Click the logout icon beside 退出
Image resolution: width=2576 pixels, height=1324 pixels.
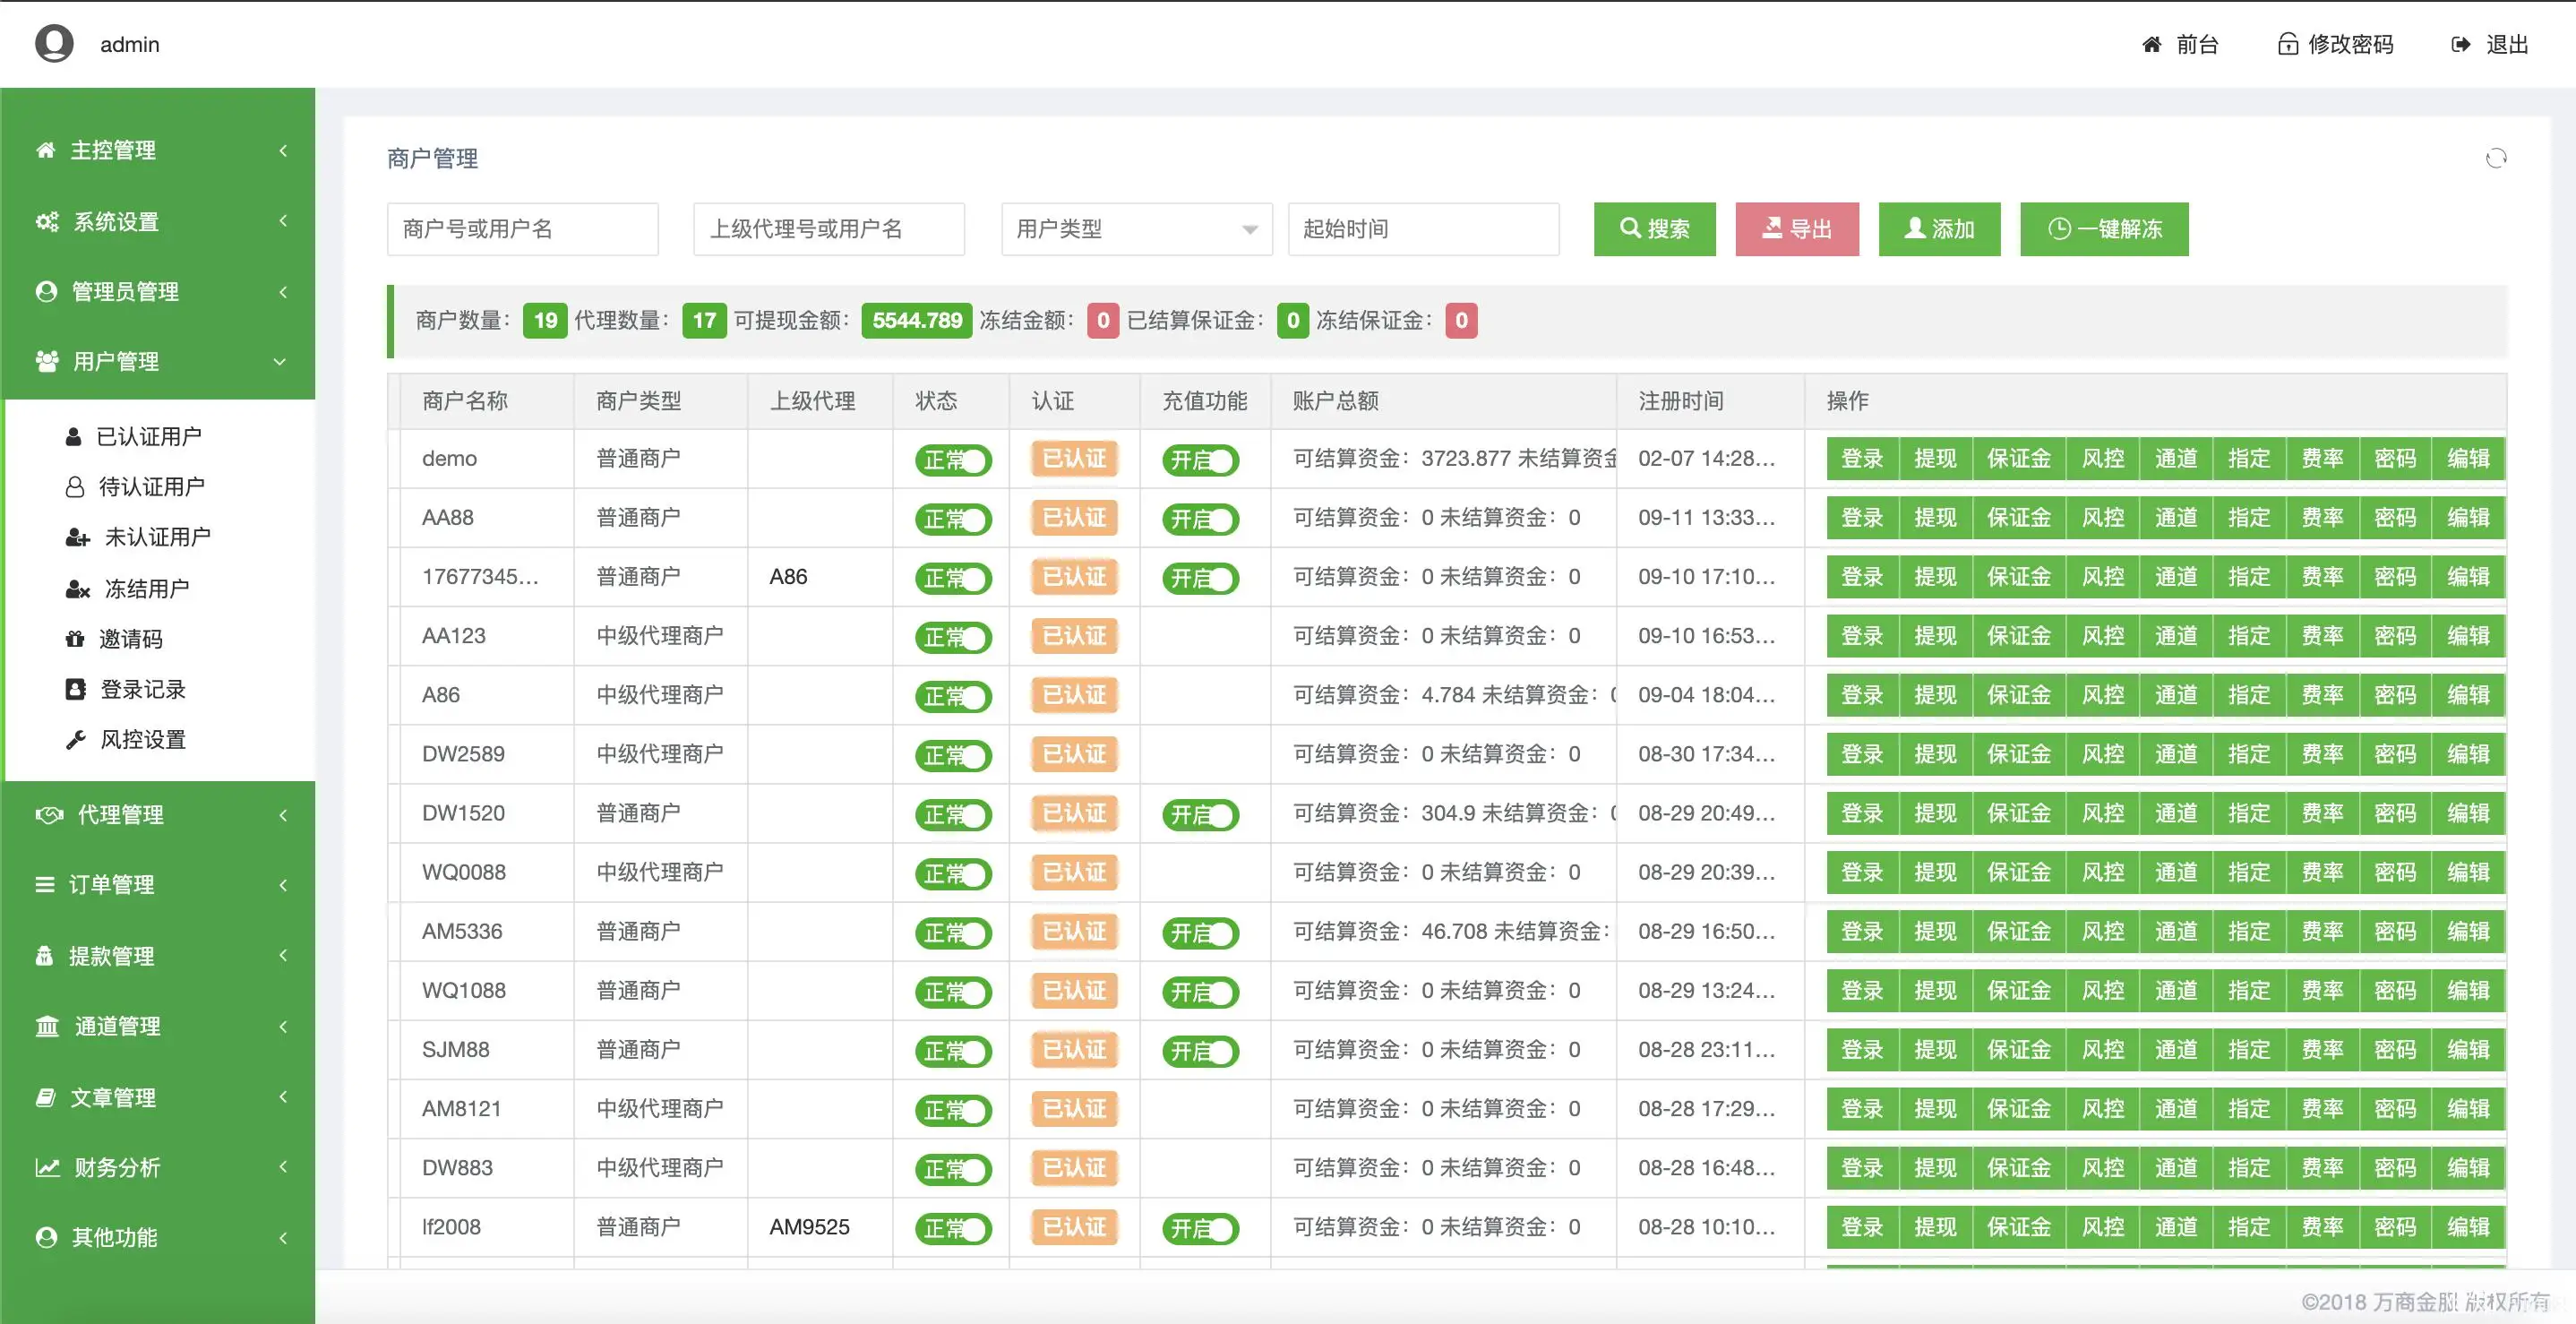[2461, 44]
